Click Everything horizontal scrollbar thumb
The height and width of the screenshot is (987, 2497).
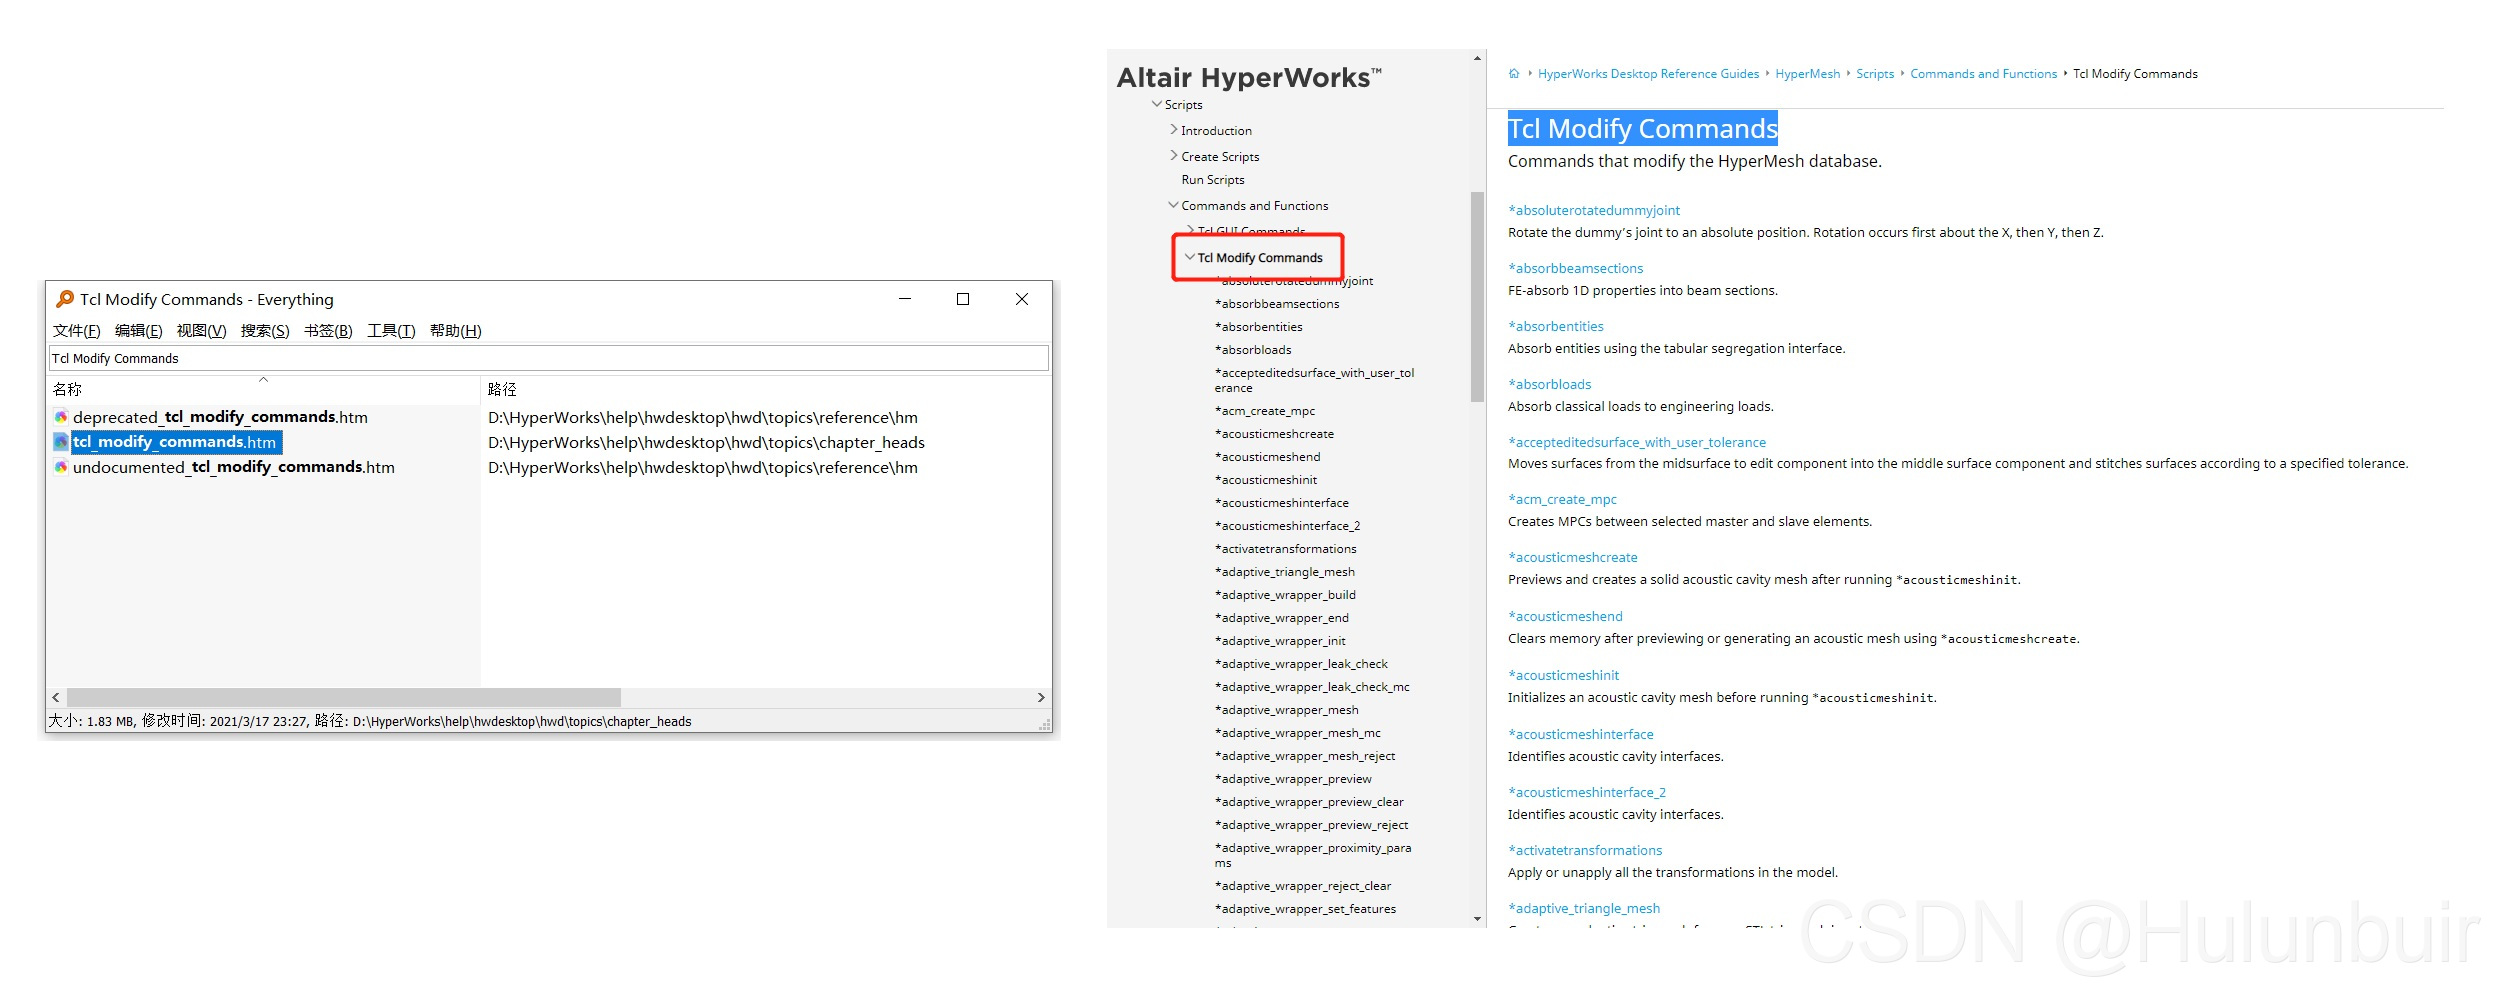[x=343, y=697]
